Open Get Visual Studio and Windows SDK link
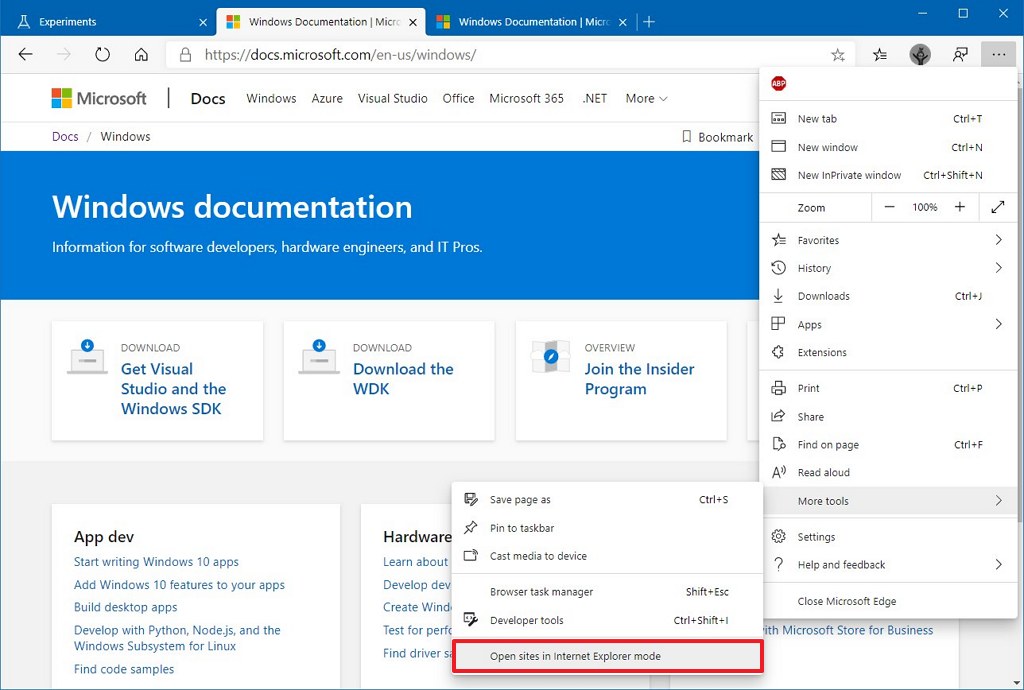The width and height of the screenshot is (1024, 690). pos(173,389)
